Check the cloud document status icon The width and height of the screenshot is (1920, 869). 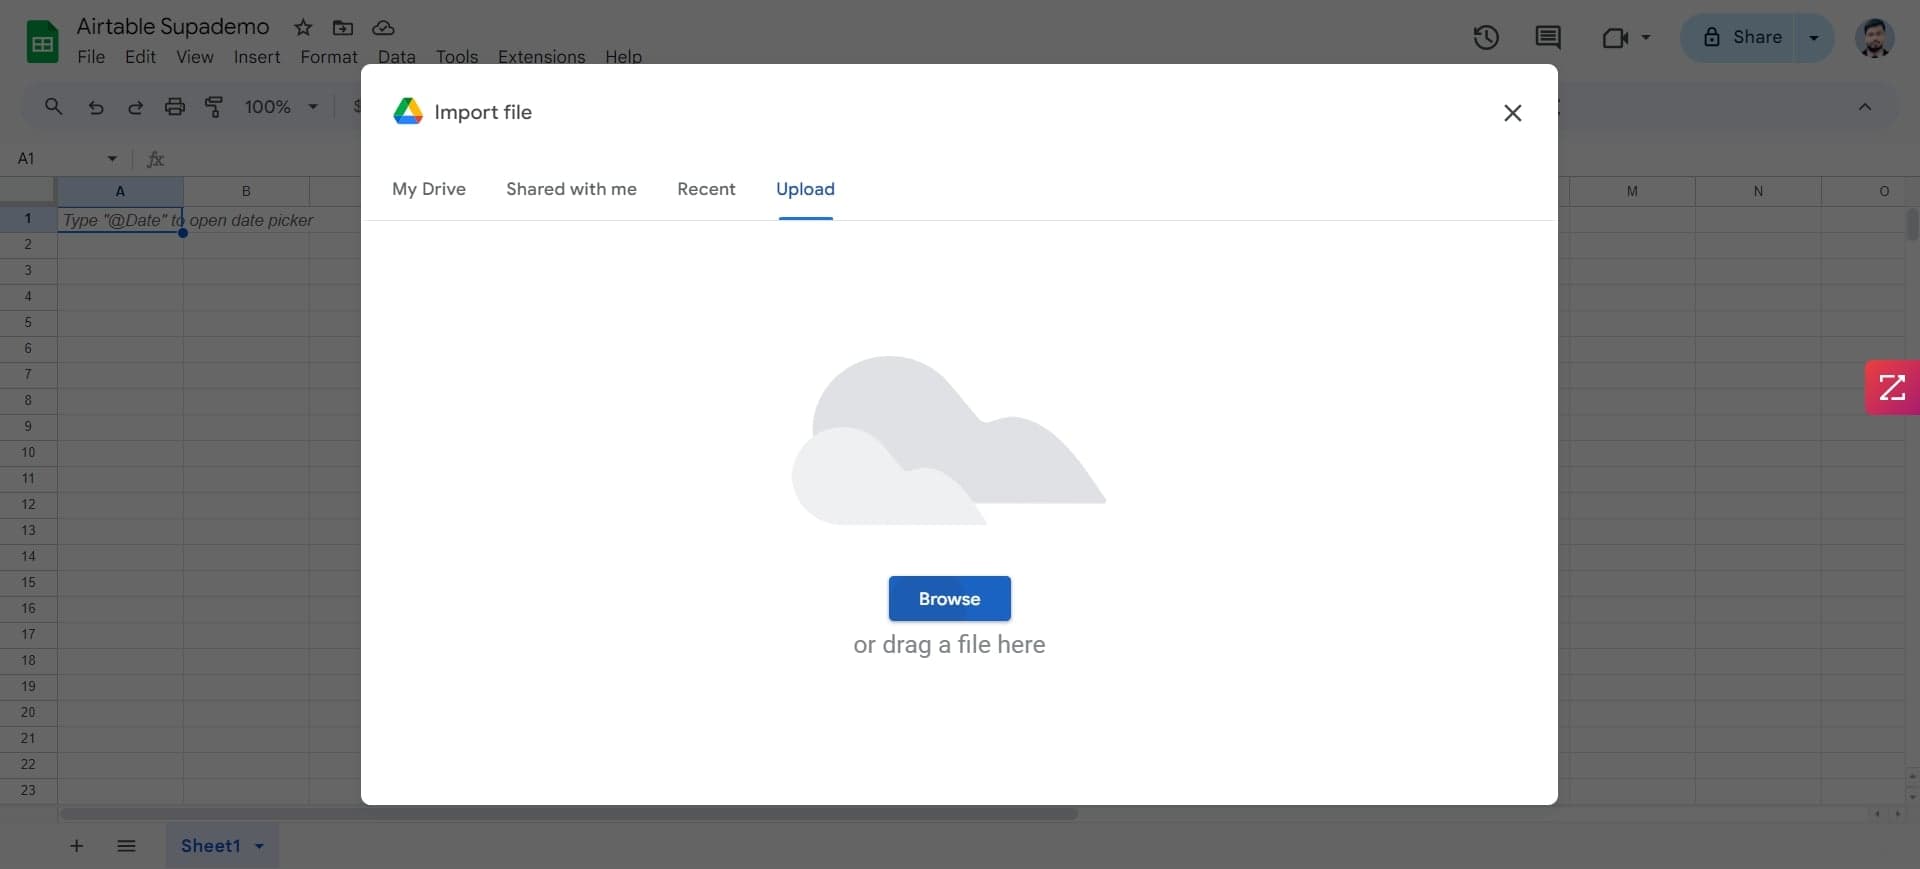[x=383, y=27]
